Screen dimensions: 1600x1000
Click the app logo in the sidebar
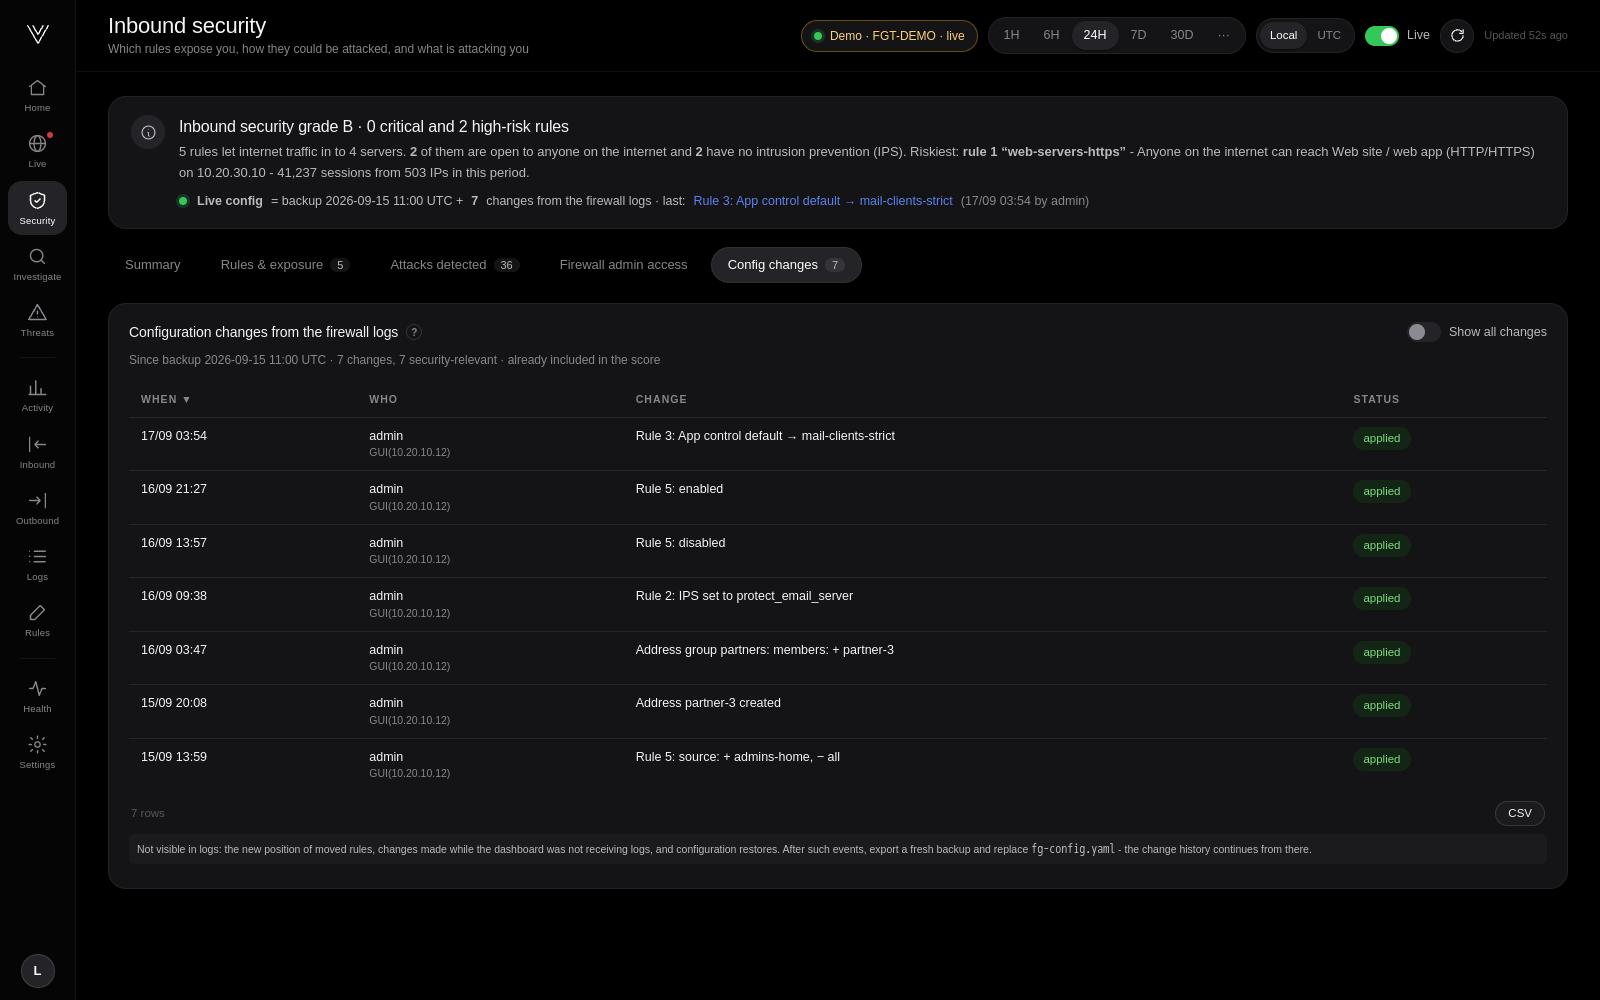38,34
